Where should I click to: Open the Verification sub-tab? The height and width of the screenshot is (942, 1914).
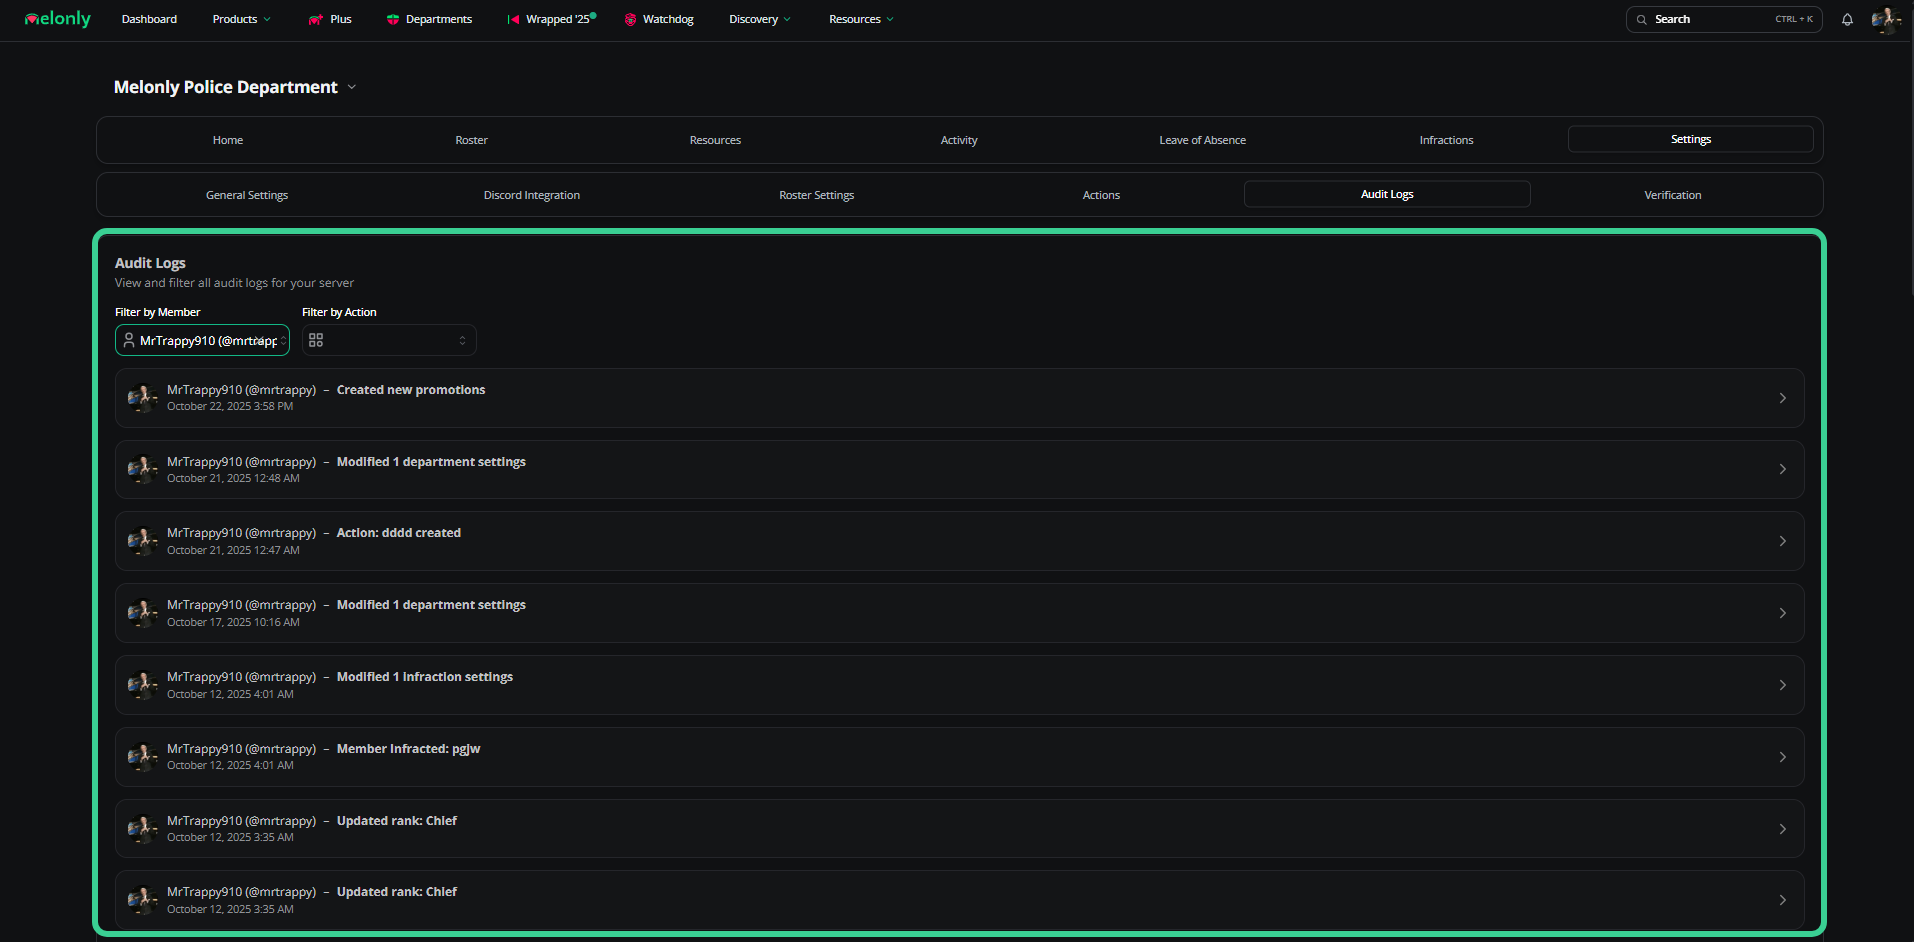[x=1673, y=195]
